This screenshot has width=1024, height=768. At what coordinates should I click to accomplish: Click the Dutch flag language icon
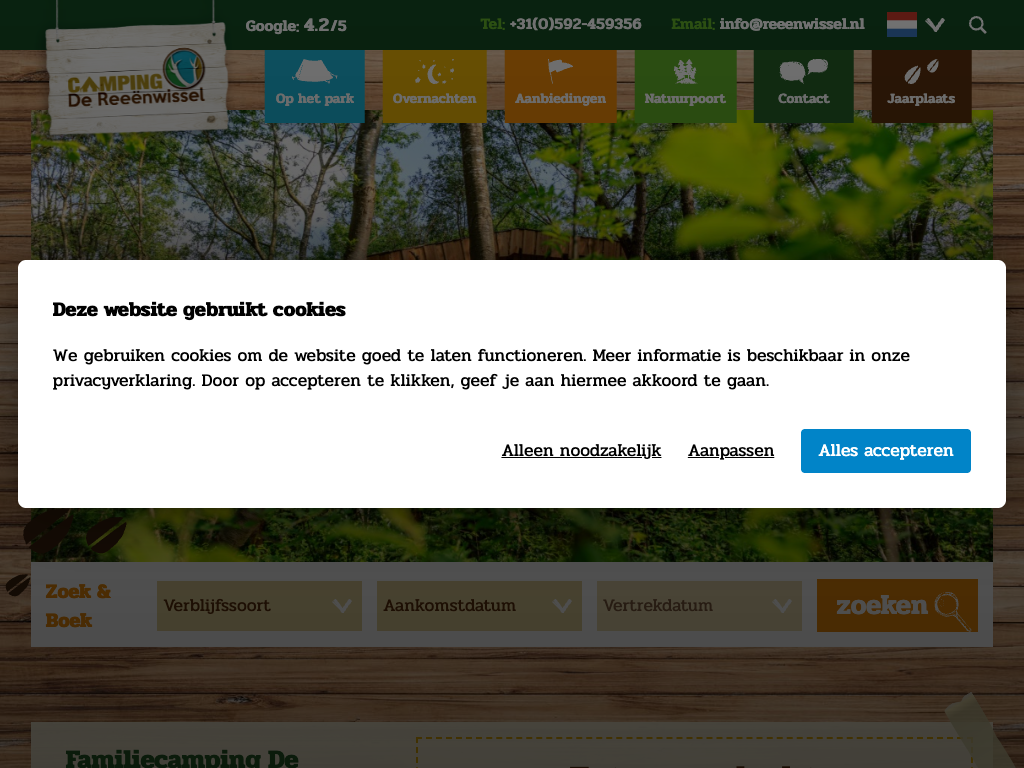(x=901, y=25)
